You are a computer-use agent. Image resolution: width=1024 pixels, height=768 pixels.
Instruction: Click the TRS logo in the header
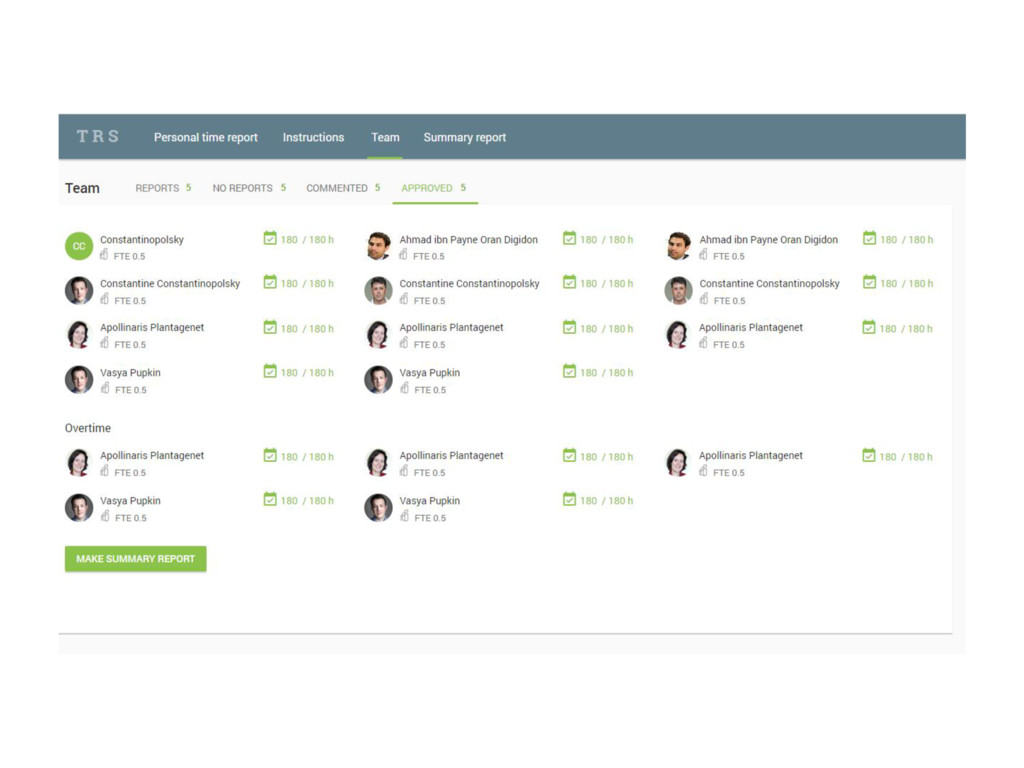[98, 136]
